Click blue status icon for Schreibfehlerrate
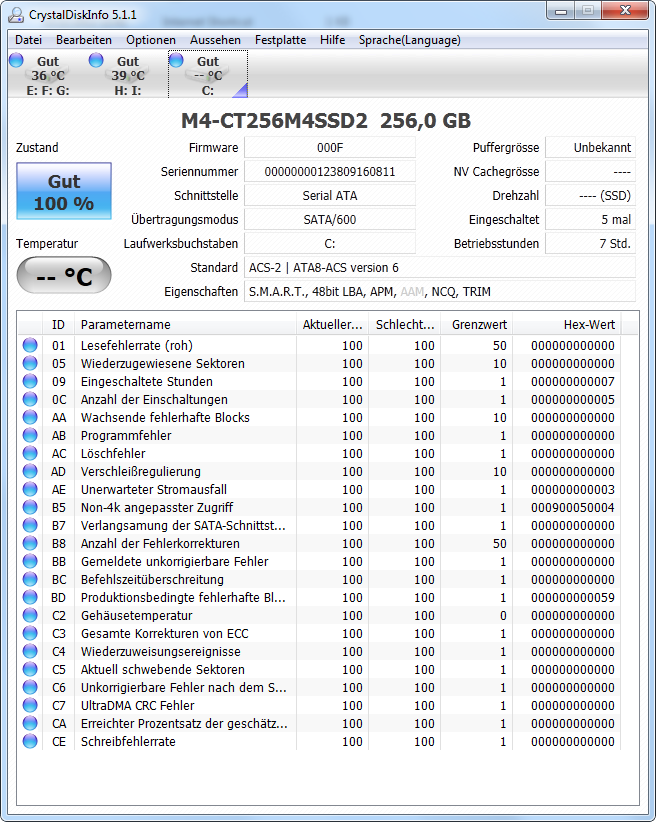This screenshot has width=656, height=822. tap(30, 741)
